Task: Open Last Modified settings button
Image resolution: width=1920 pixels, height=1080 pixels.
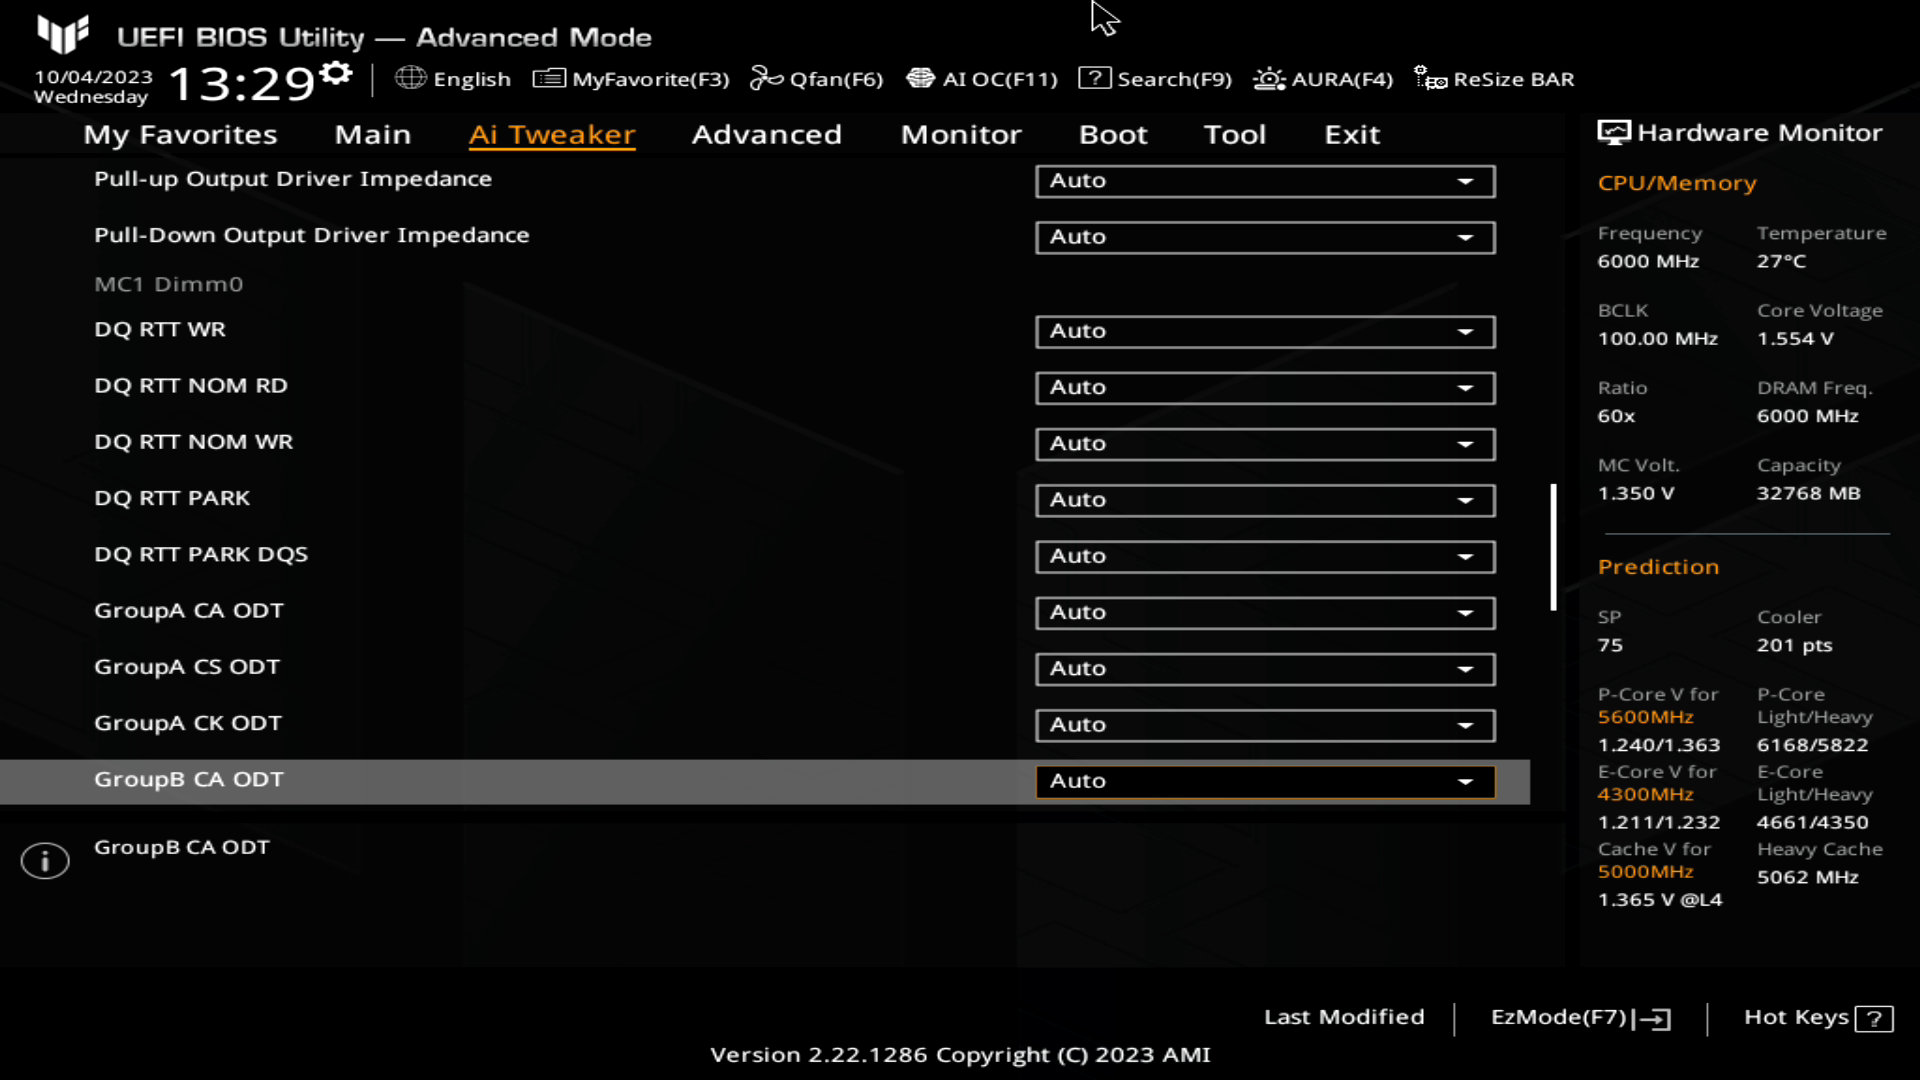Action: click(1344, 1015)
